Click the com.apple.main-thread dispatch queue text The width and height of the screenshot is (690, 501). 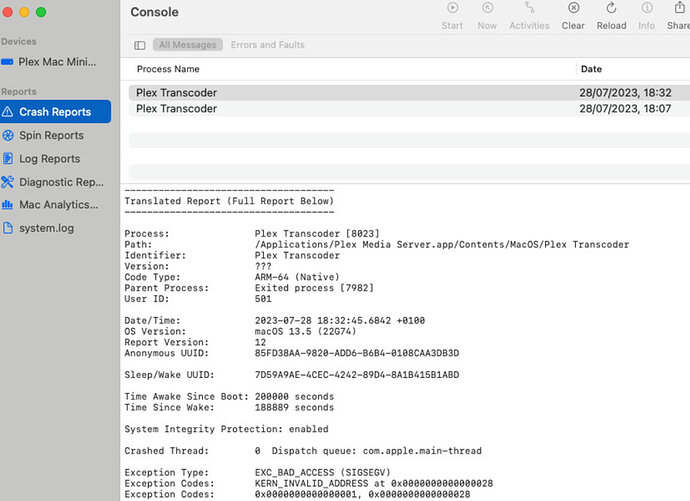coord(422,451)
